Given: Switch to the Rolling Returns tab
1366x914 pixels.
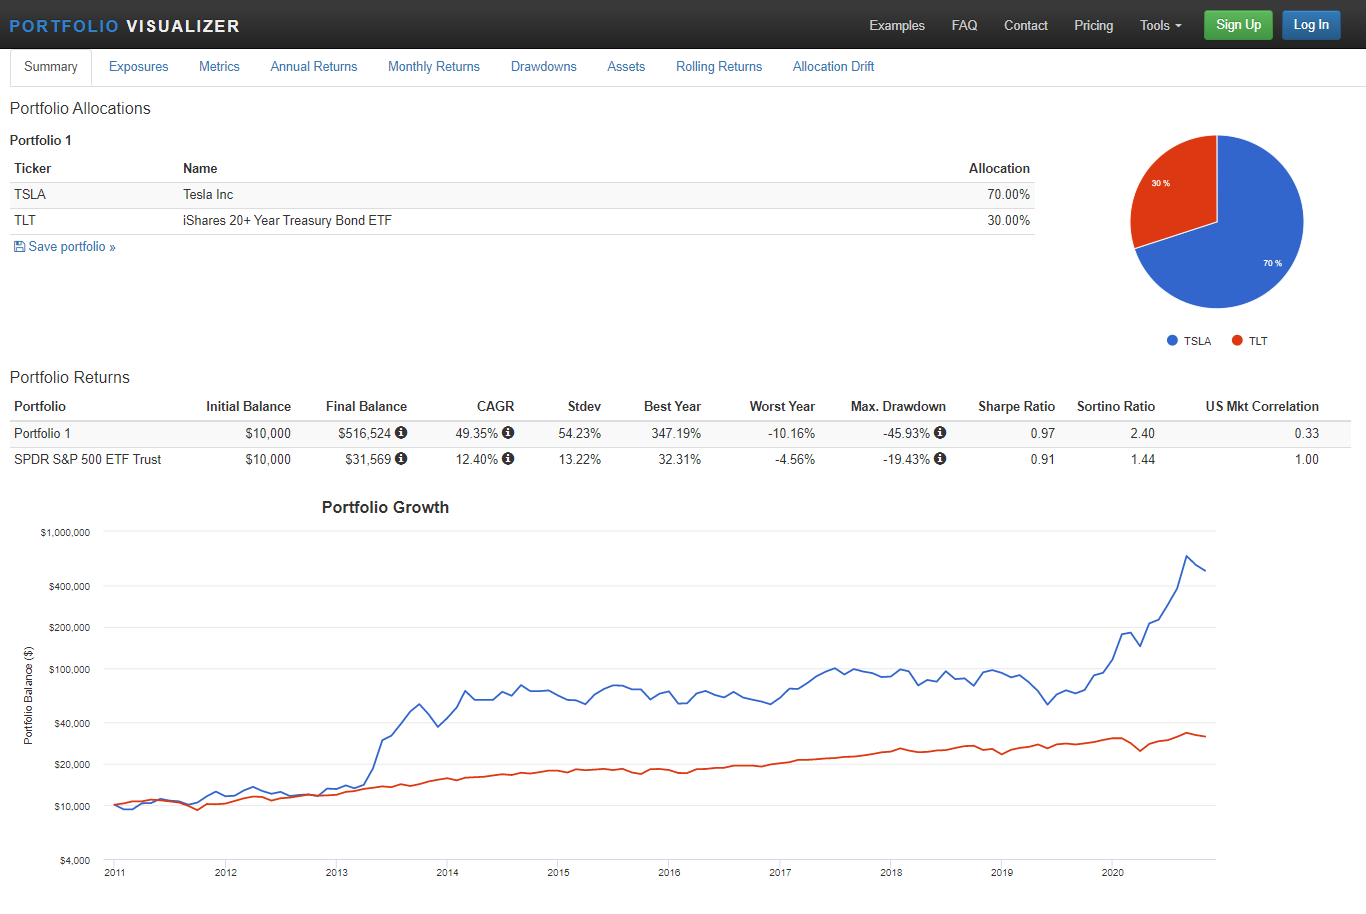Looking at the screenshot, I should (719, 67).
